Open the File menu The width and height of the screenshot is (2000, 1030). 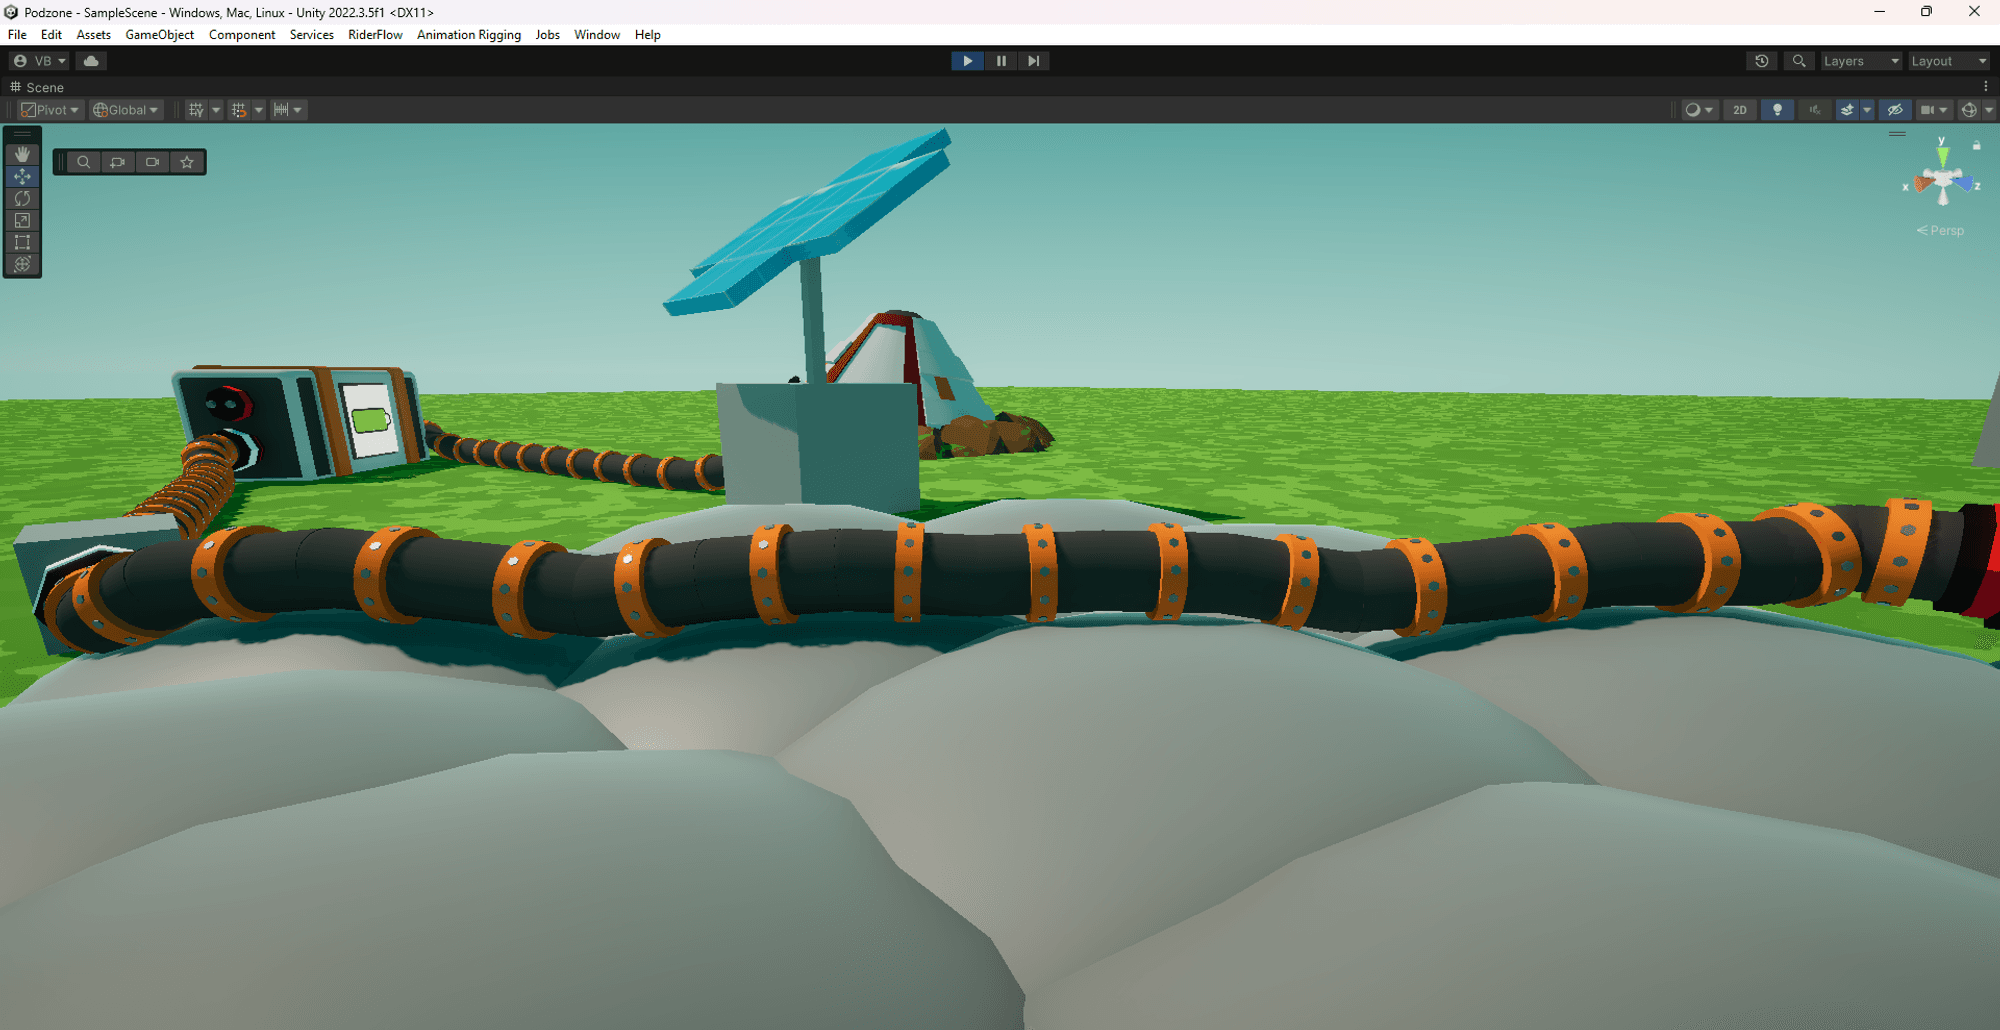pos(17,34)
